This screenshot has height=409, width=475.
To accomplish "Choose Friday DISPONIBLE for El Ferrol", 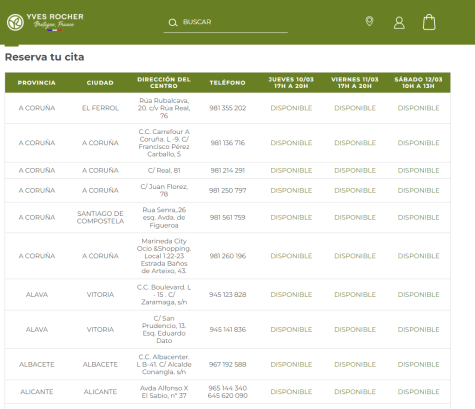I will coord(355,108).
